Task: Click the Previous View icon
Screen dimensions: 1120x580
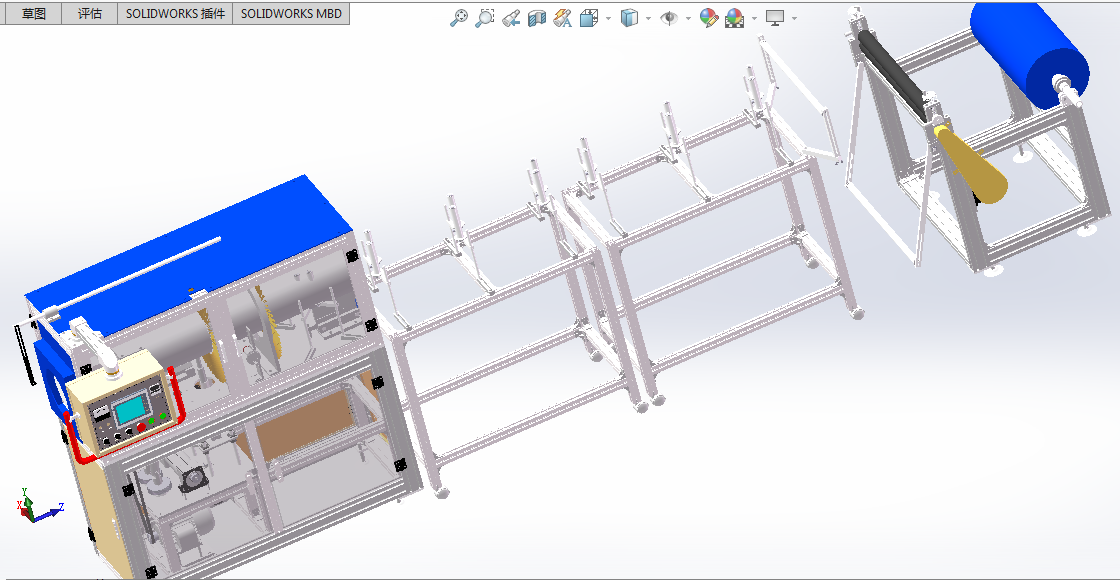Action: click(x=512, y=17)
